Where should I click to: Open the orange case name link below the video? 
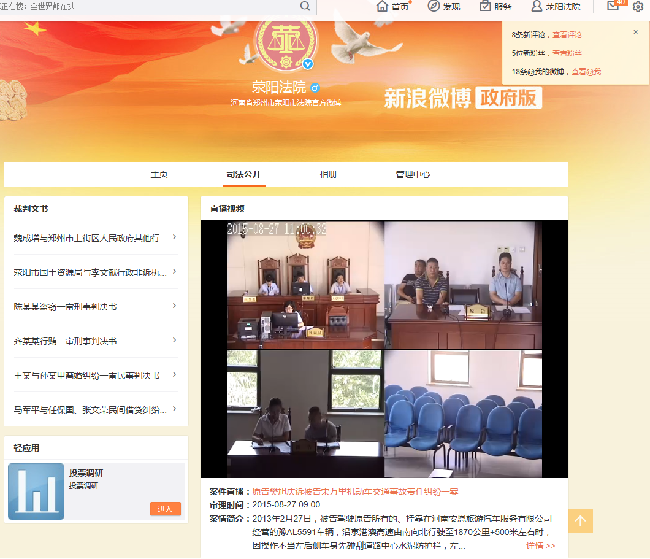[x=355, y=492]
